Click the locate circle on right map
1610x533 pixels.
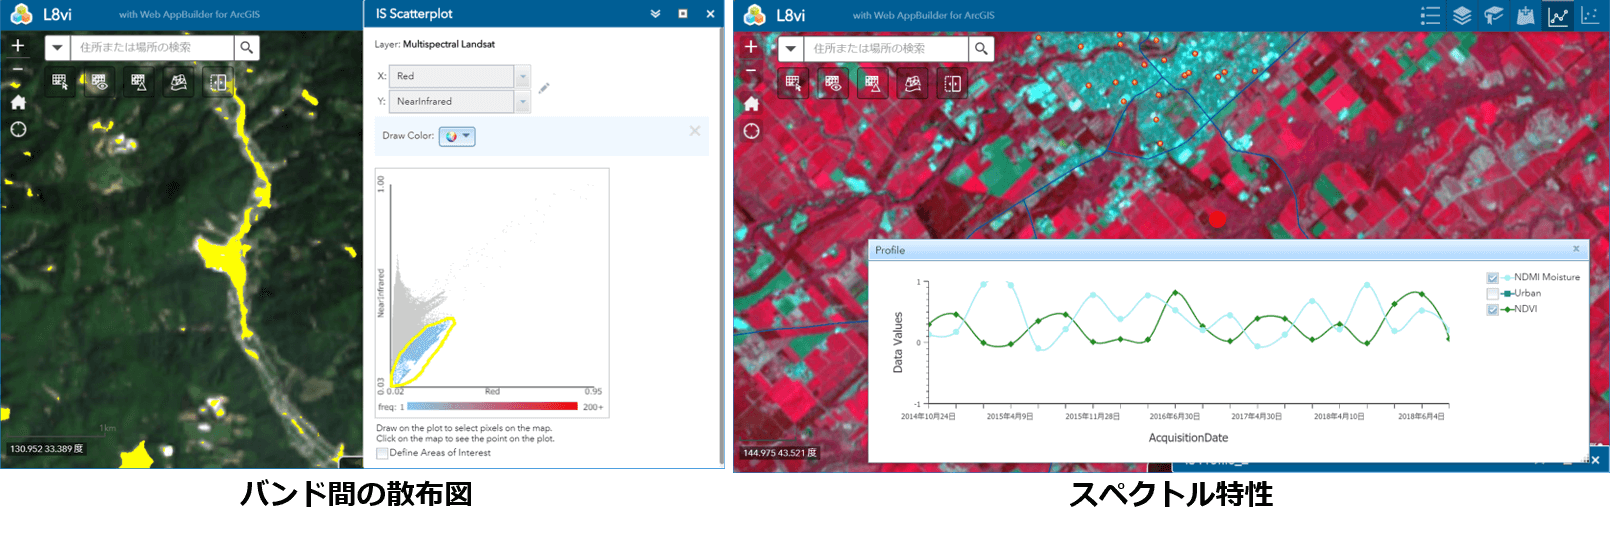[752, 131]
